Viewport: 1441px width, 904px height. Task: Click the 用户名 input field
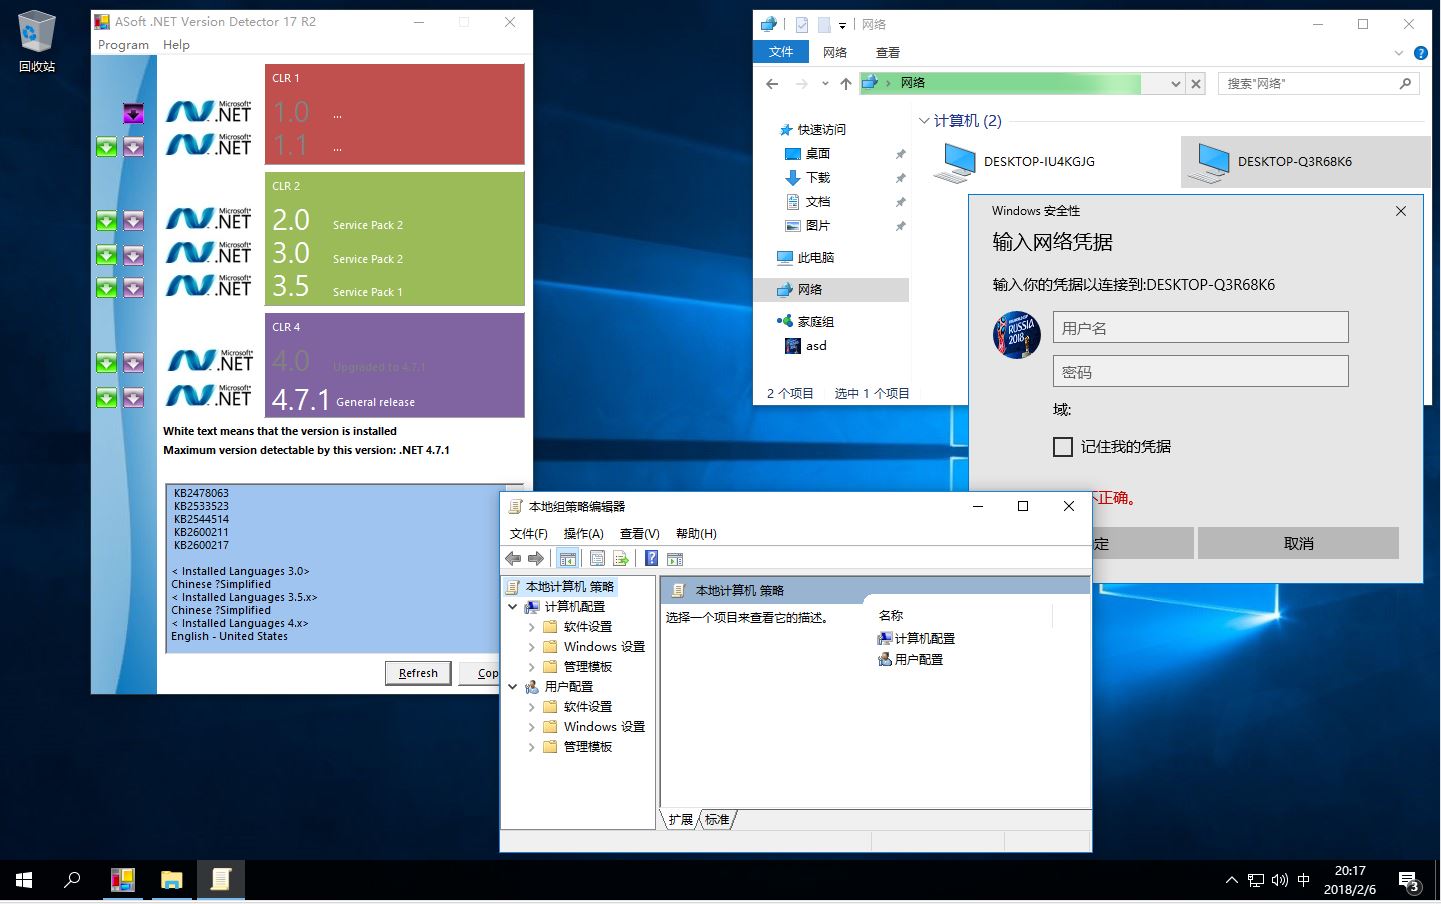coord(1199,327)
